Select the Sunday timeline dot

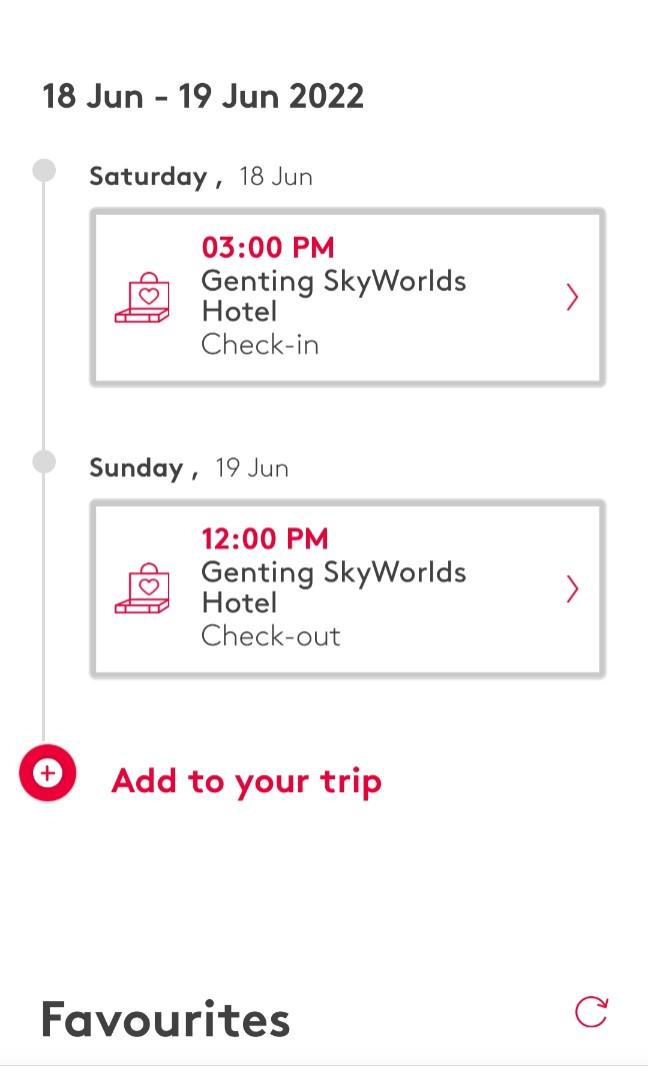click(44, 461)
